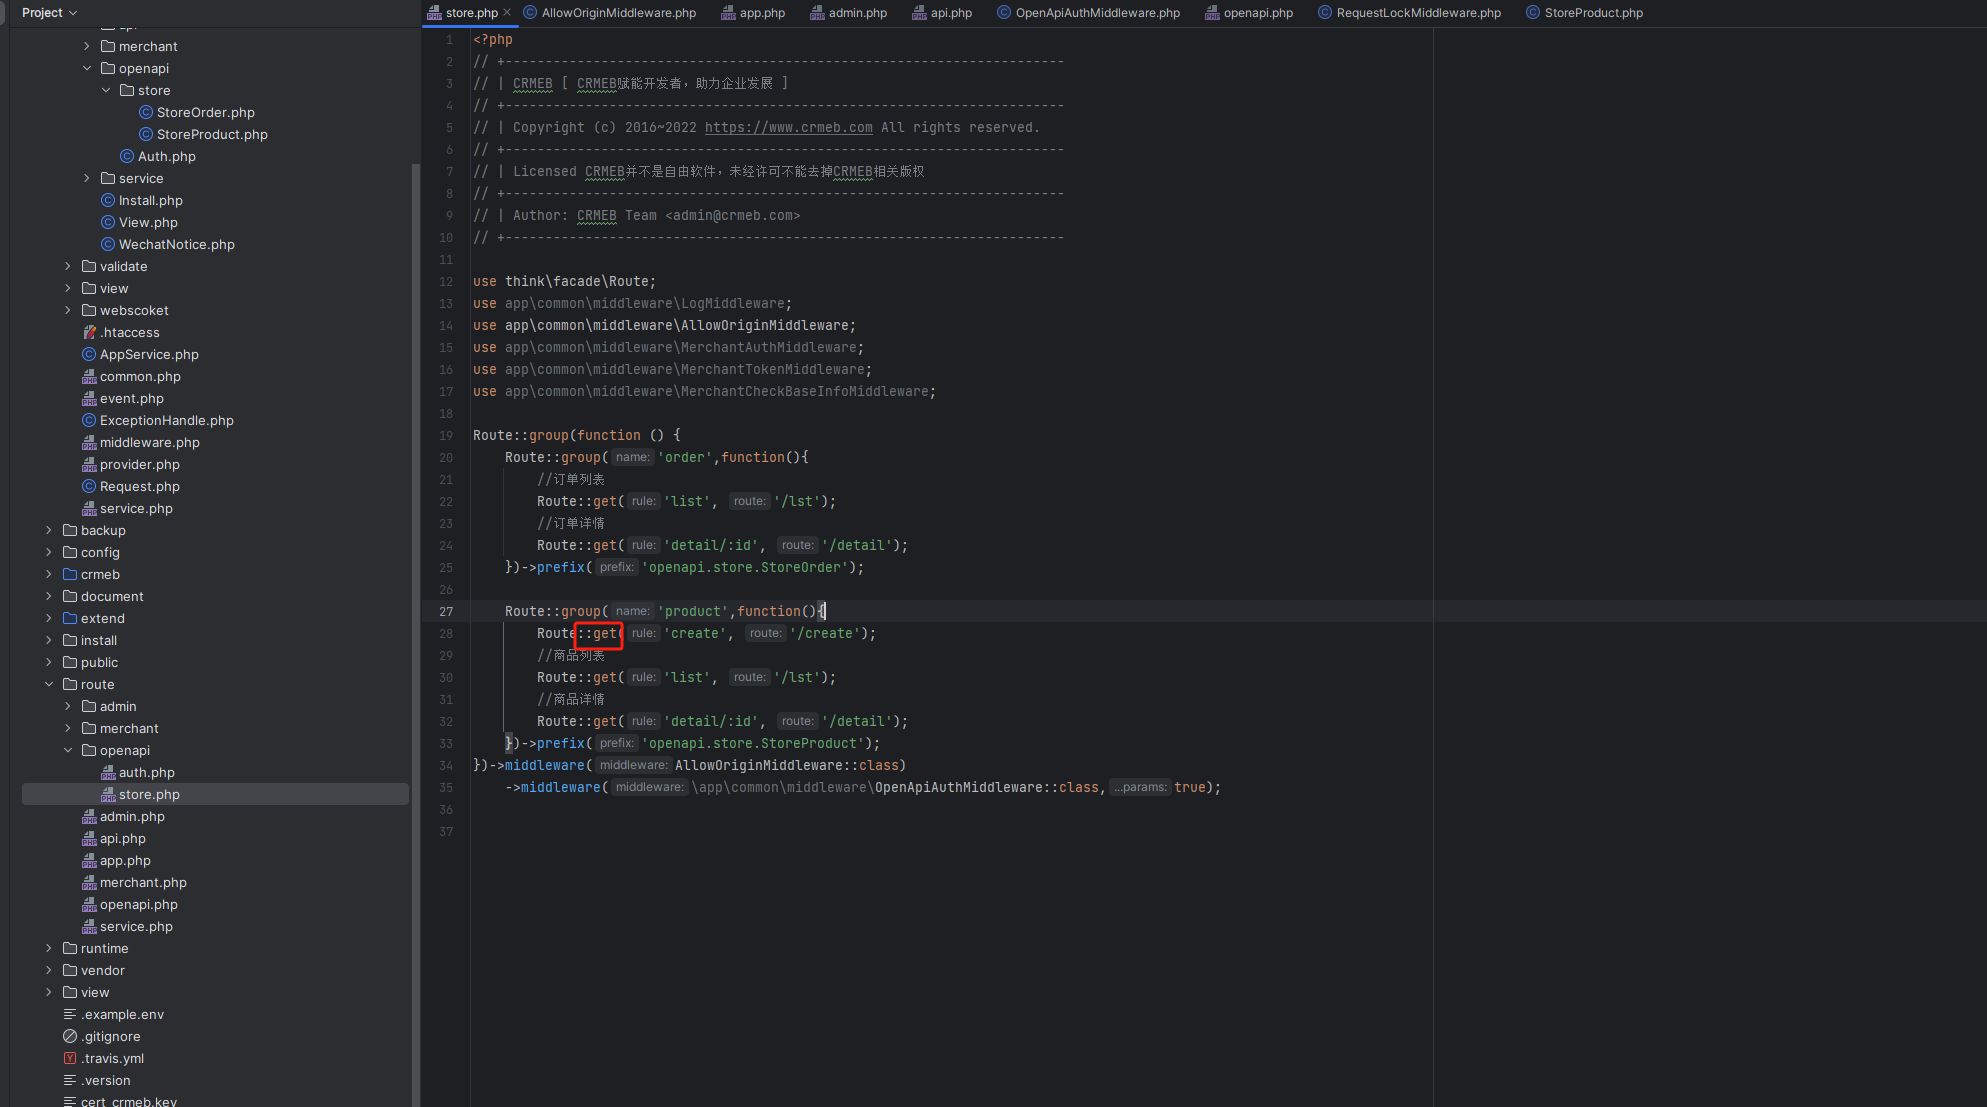Open OpenApiAuthMiddleware.php tab
The height and width of the screenshot is (1107, 1987).
1089,13
